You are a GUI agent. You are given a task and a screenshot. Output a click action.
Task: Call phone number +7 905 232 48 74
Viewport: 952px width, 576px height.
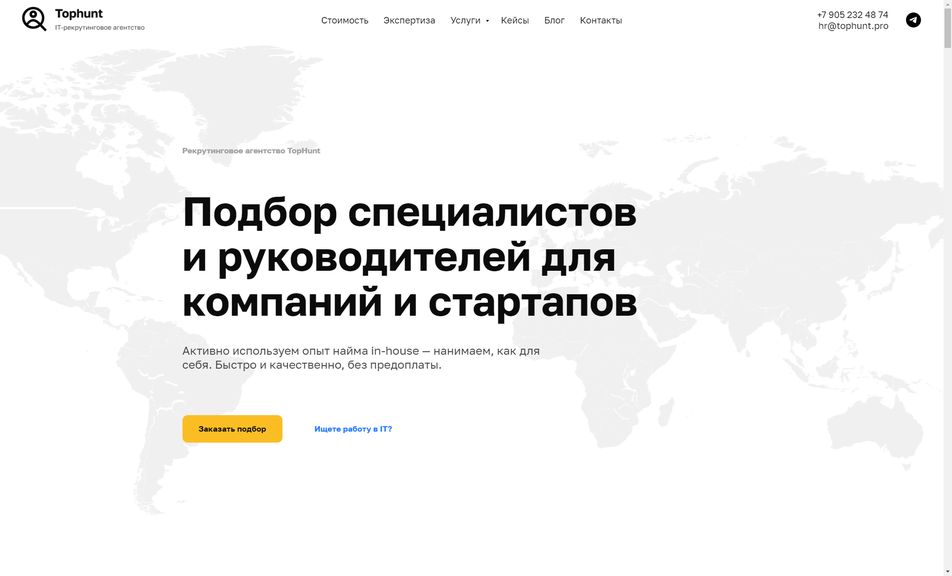pos(852,15)
